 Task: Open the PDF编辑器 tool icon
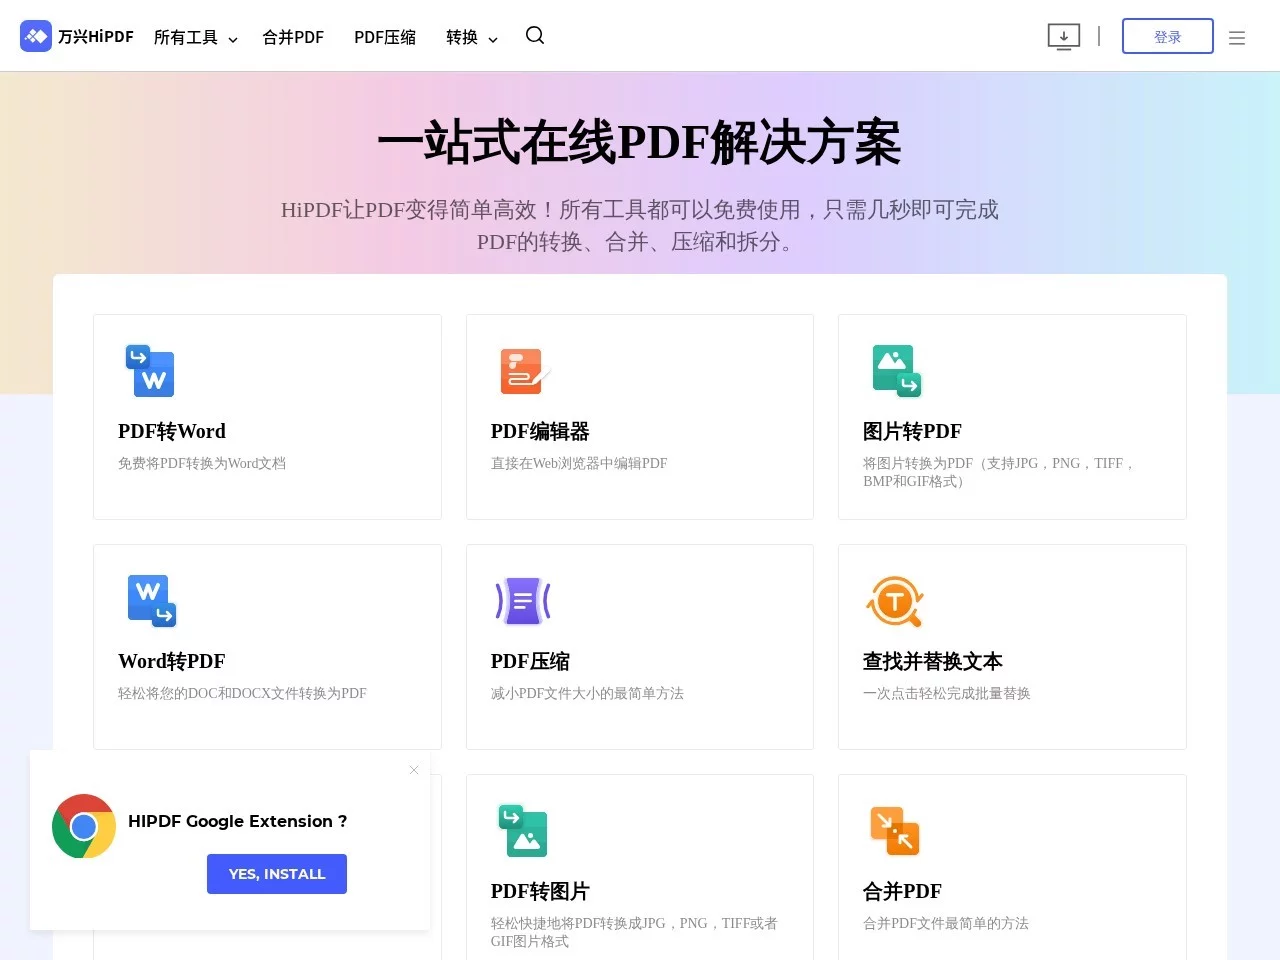click(x=522, y=370)
